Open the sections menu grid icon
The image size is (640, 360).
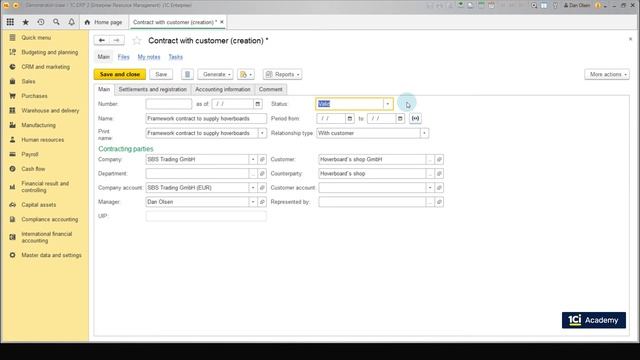10,22
